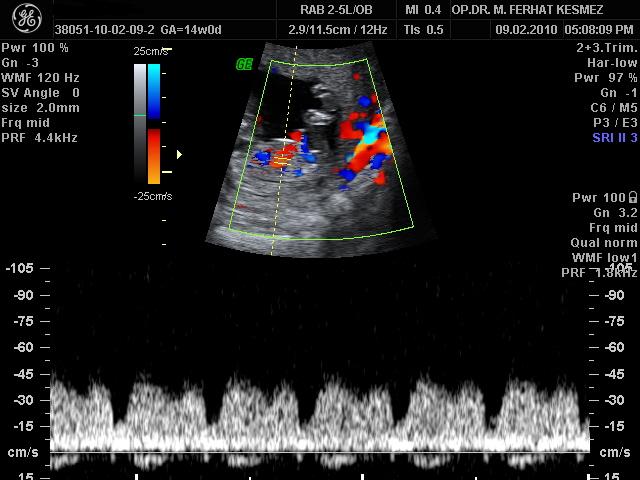Click the spectral Doppler baseline
This screenshot has height=480, width=640.
(320, 453)
